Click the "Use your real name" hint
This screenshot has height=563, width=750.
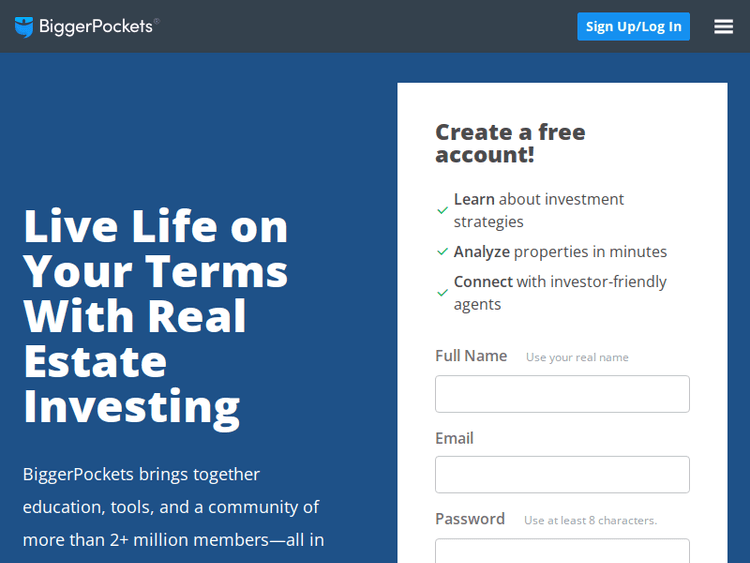577,357
